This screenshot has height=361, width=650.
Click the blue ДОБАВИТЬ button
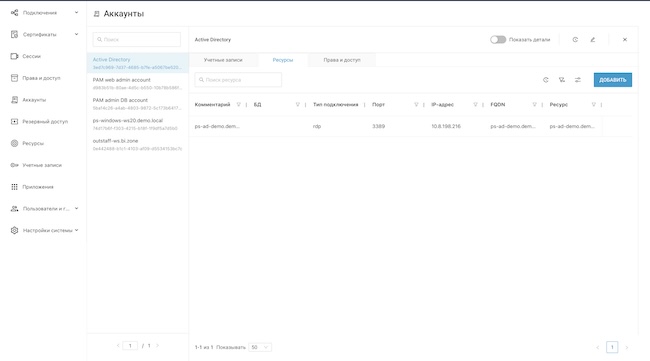tap(613, 80)
